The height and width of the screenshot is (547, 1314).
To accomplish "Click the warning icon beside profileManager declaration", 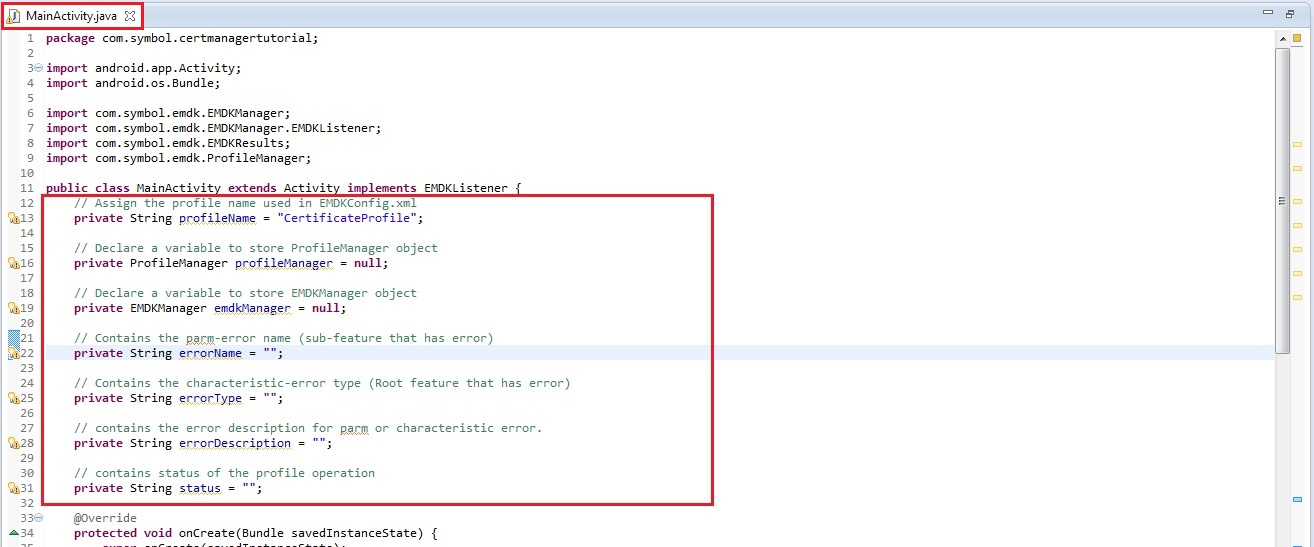I will pos(13,263).
